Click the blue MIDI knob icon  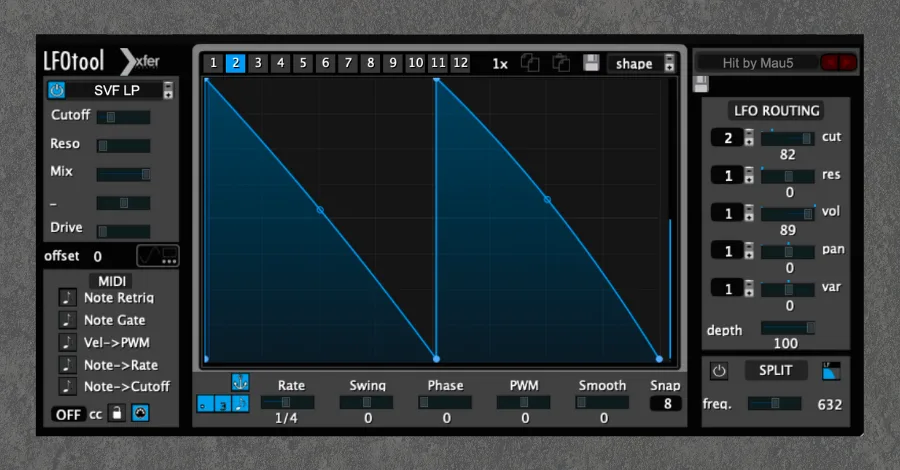140,413
